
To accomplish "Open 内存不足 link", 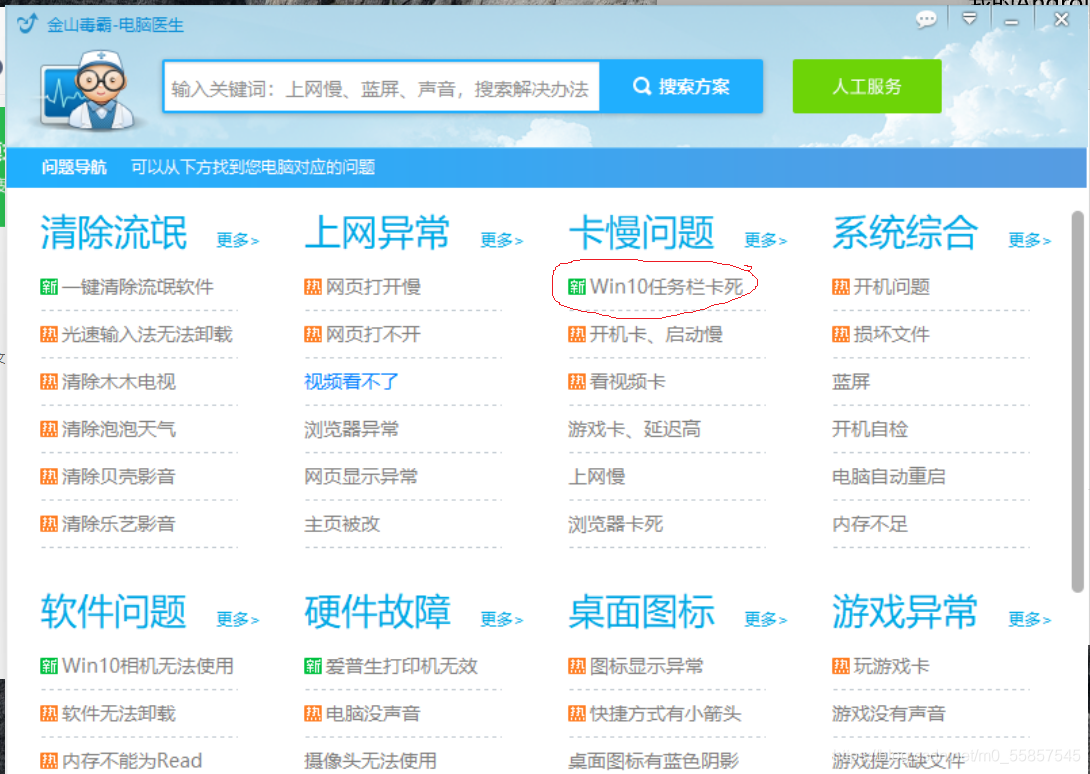I will click(870, 524).
